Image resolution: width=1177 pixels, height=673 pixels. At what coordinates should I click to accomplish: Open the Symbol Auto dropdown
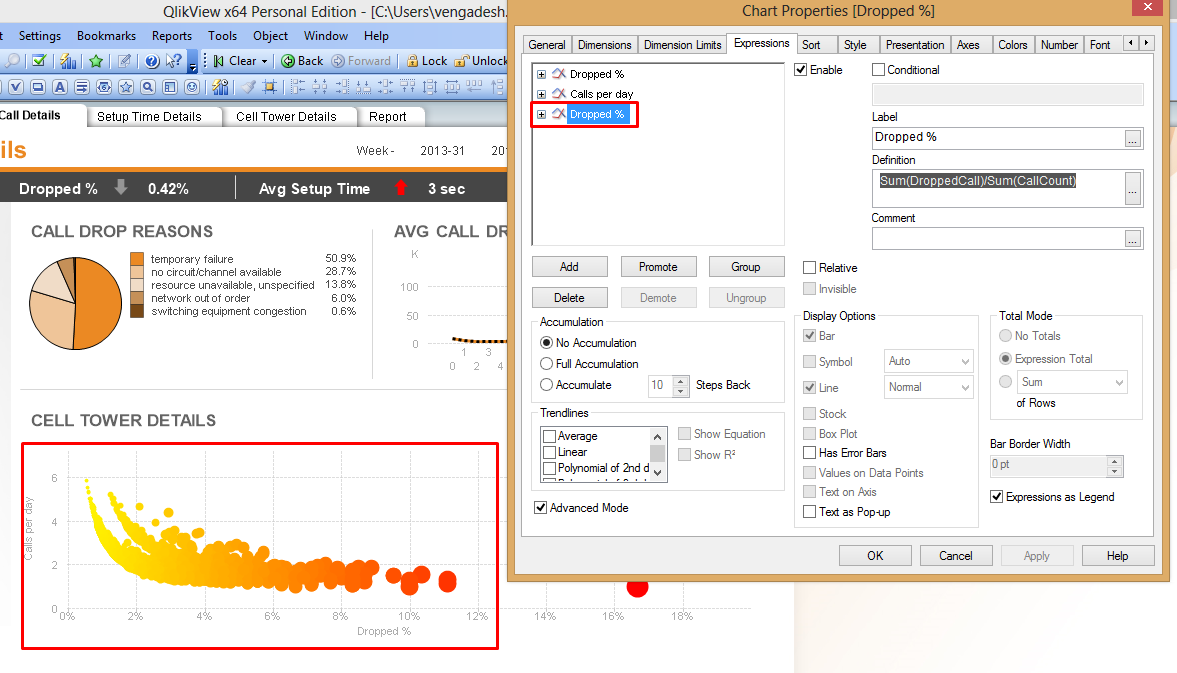(929, 362)
